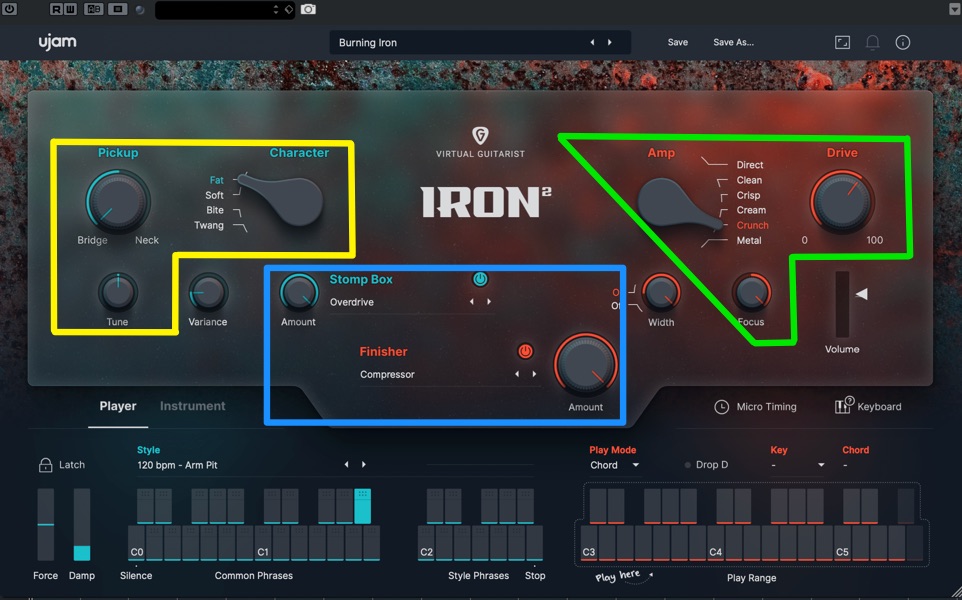
Task: Select the Twang character option
Action: click(x=209, y=225)
